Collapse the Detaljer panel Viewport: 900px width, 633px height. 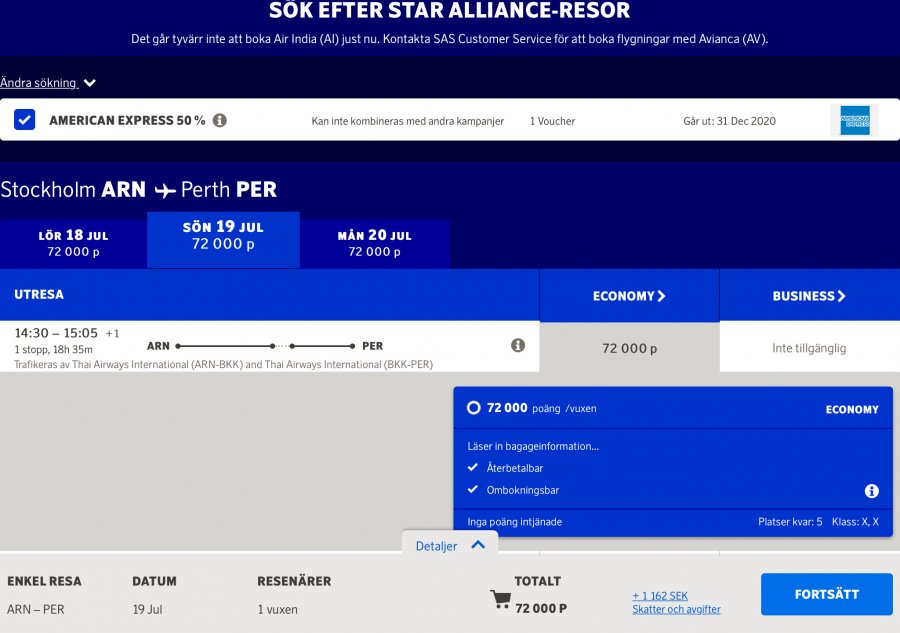coord(450,546)
